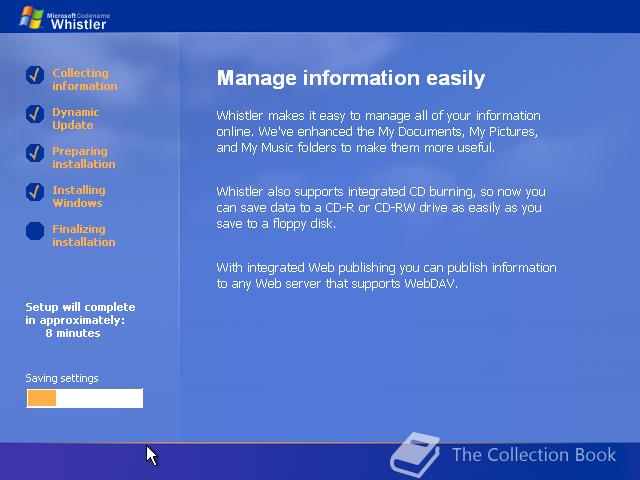This screenshot has height=480, width=640.
Task: Click the 'Saving settings' status label
Action: click(62, 378)
